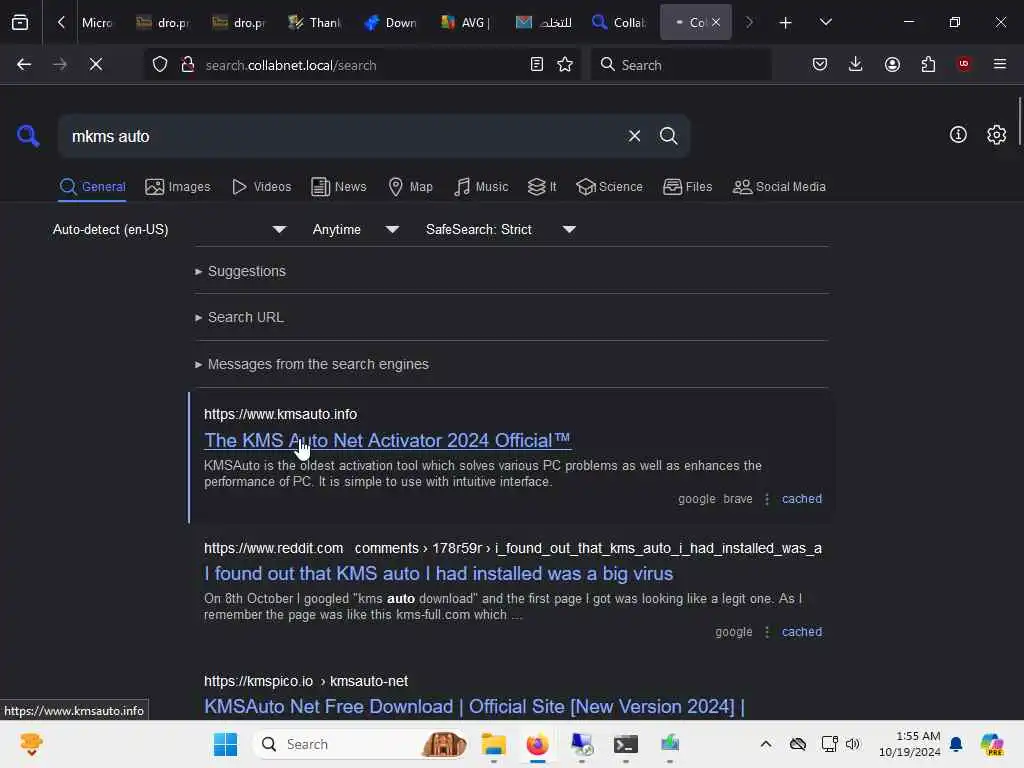Open the Windows Start menu
The image size is (1024, 768).
click(225, 744)
